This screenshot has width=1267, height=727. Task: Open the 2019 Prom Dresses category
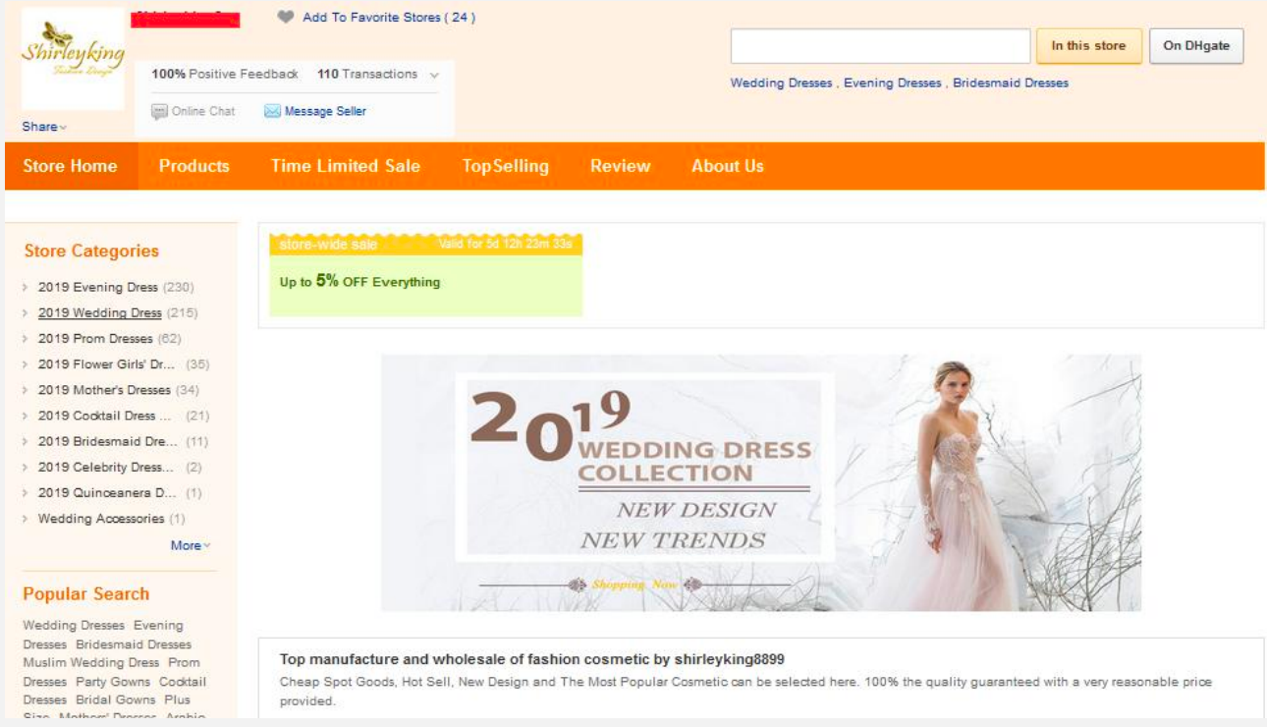click(x=95, y=339)
